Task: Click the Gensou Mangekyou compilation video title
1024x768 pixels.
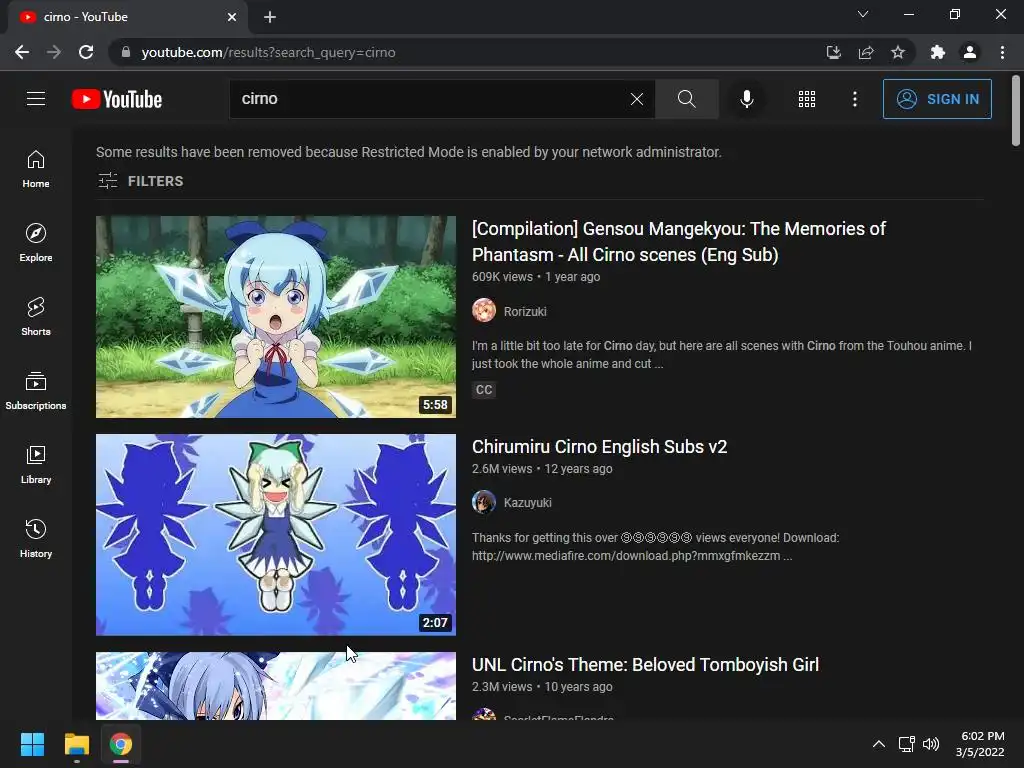Action: point(679,241)
